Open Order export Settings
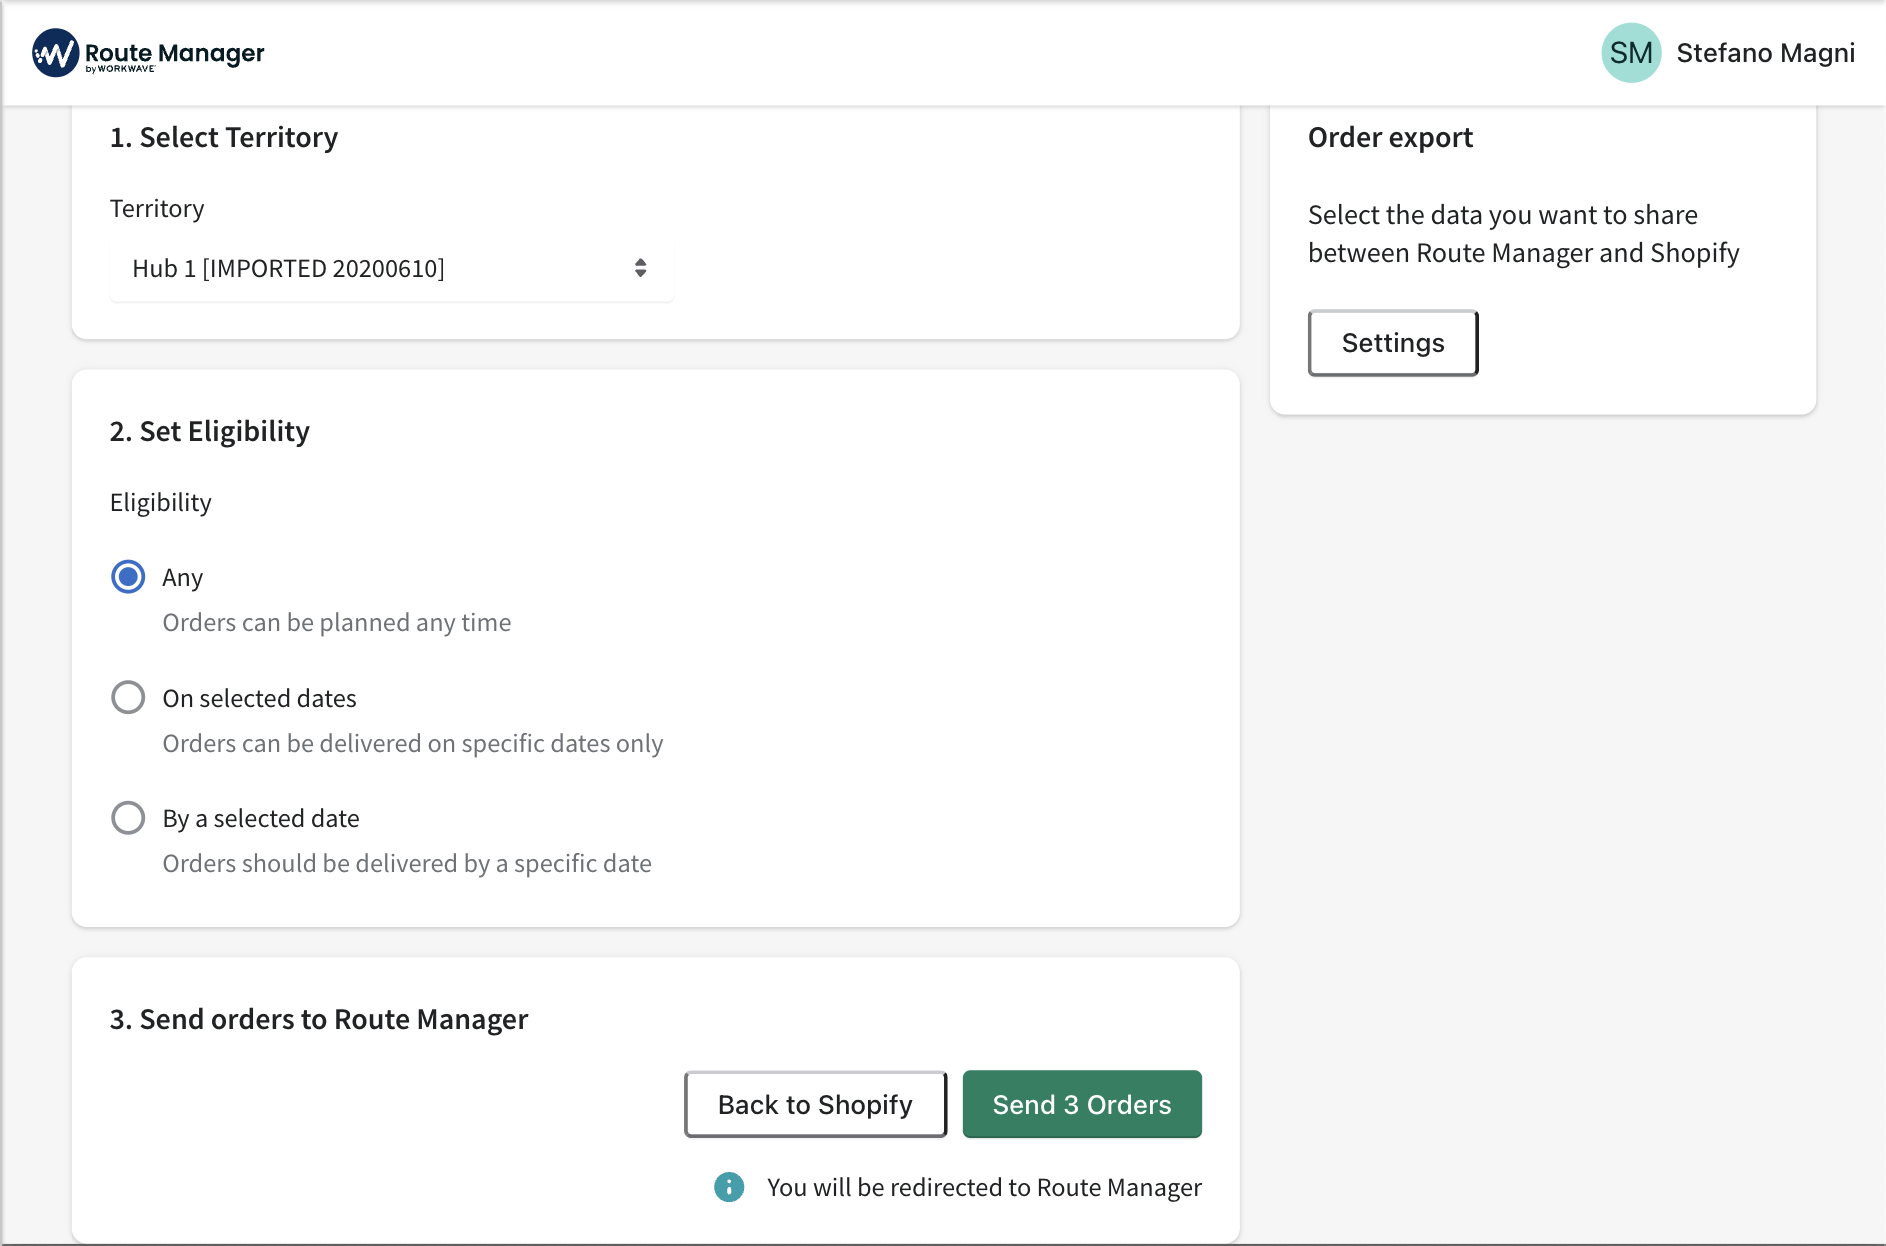The image size is (1886, 1246). 1392,343
